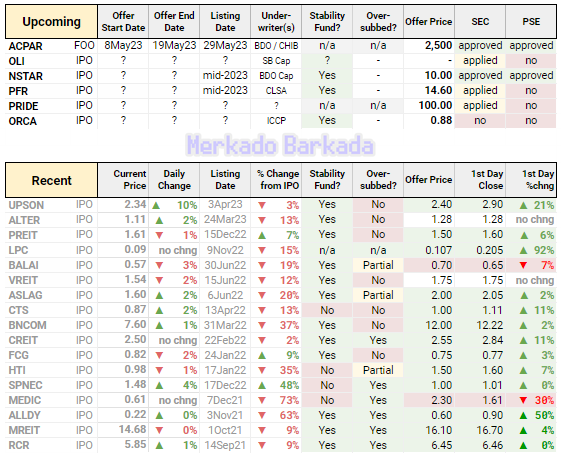The width and height of the screenshot is (561, 456).
Task: Select the PREIT row ticker
Action: (23, 235)
